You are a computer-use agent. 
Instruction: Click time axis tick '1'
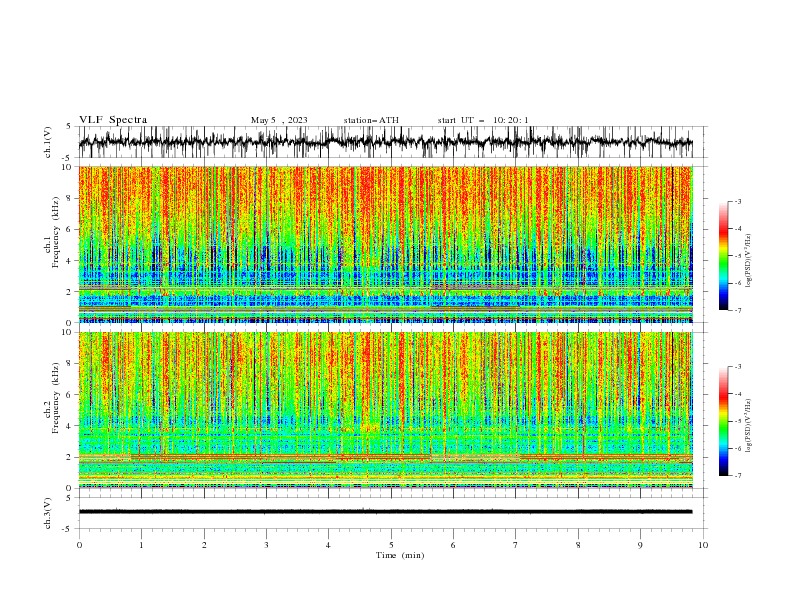(141, 545)
